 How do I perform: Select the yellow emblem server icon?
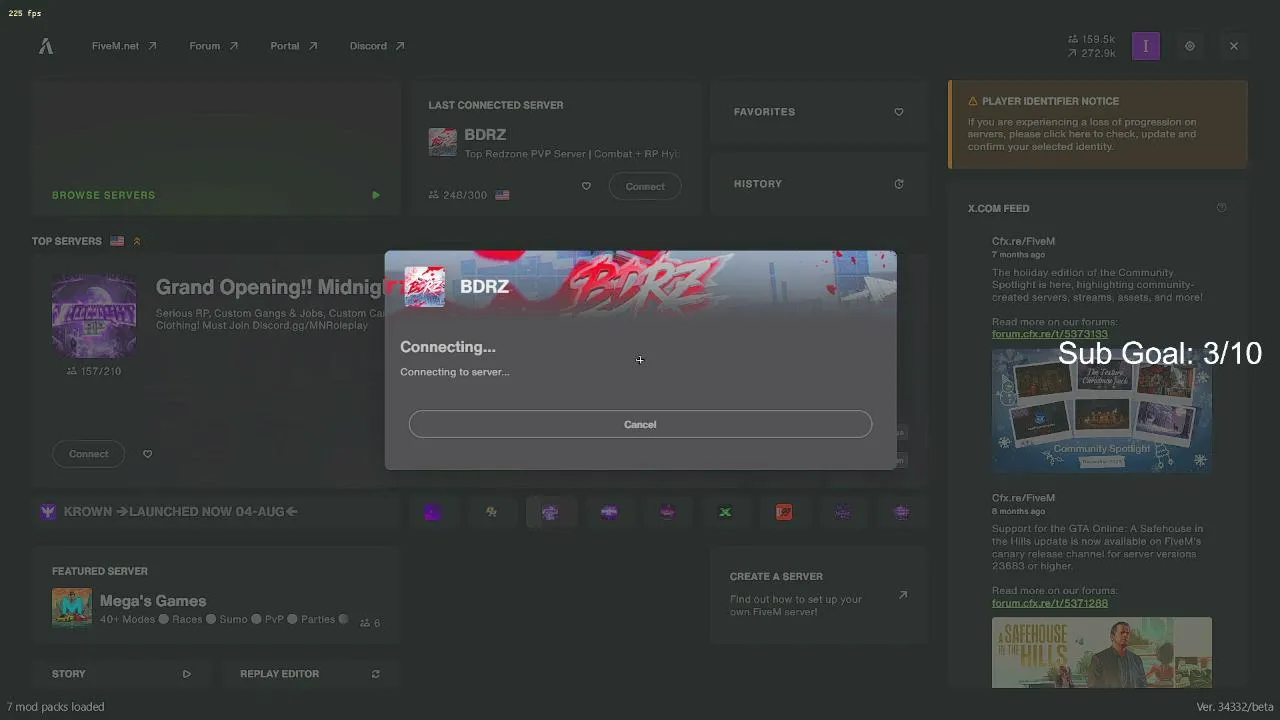click(x=491, y=512)
